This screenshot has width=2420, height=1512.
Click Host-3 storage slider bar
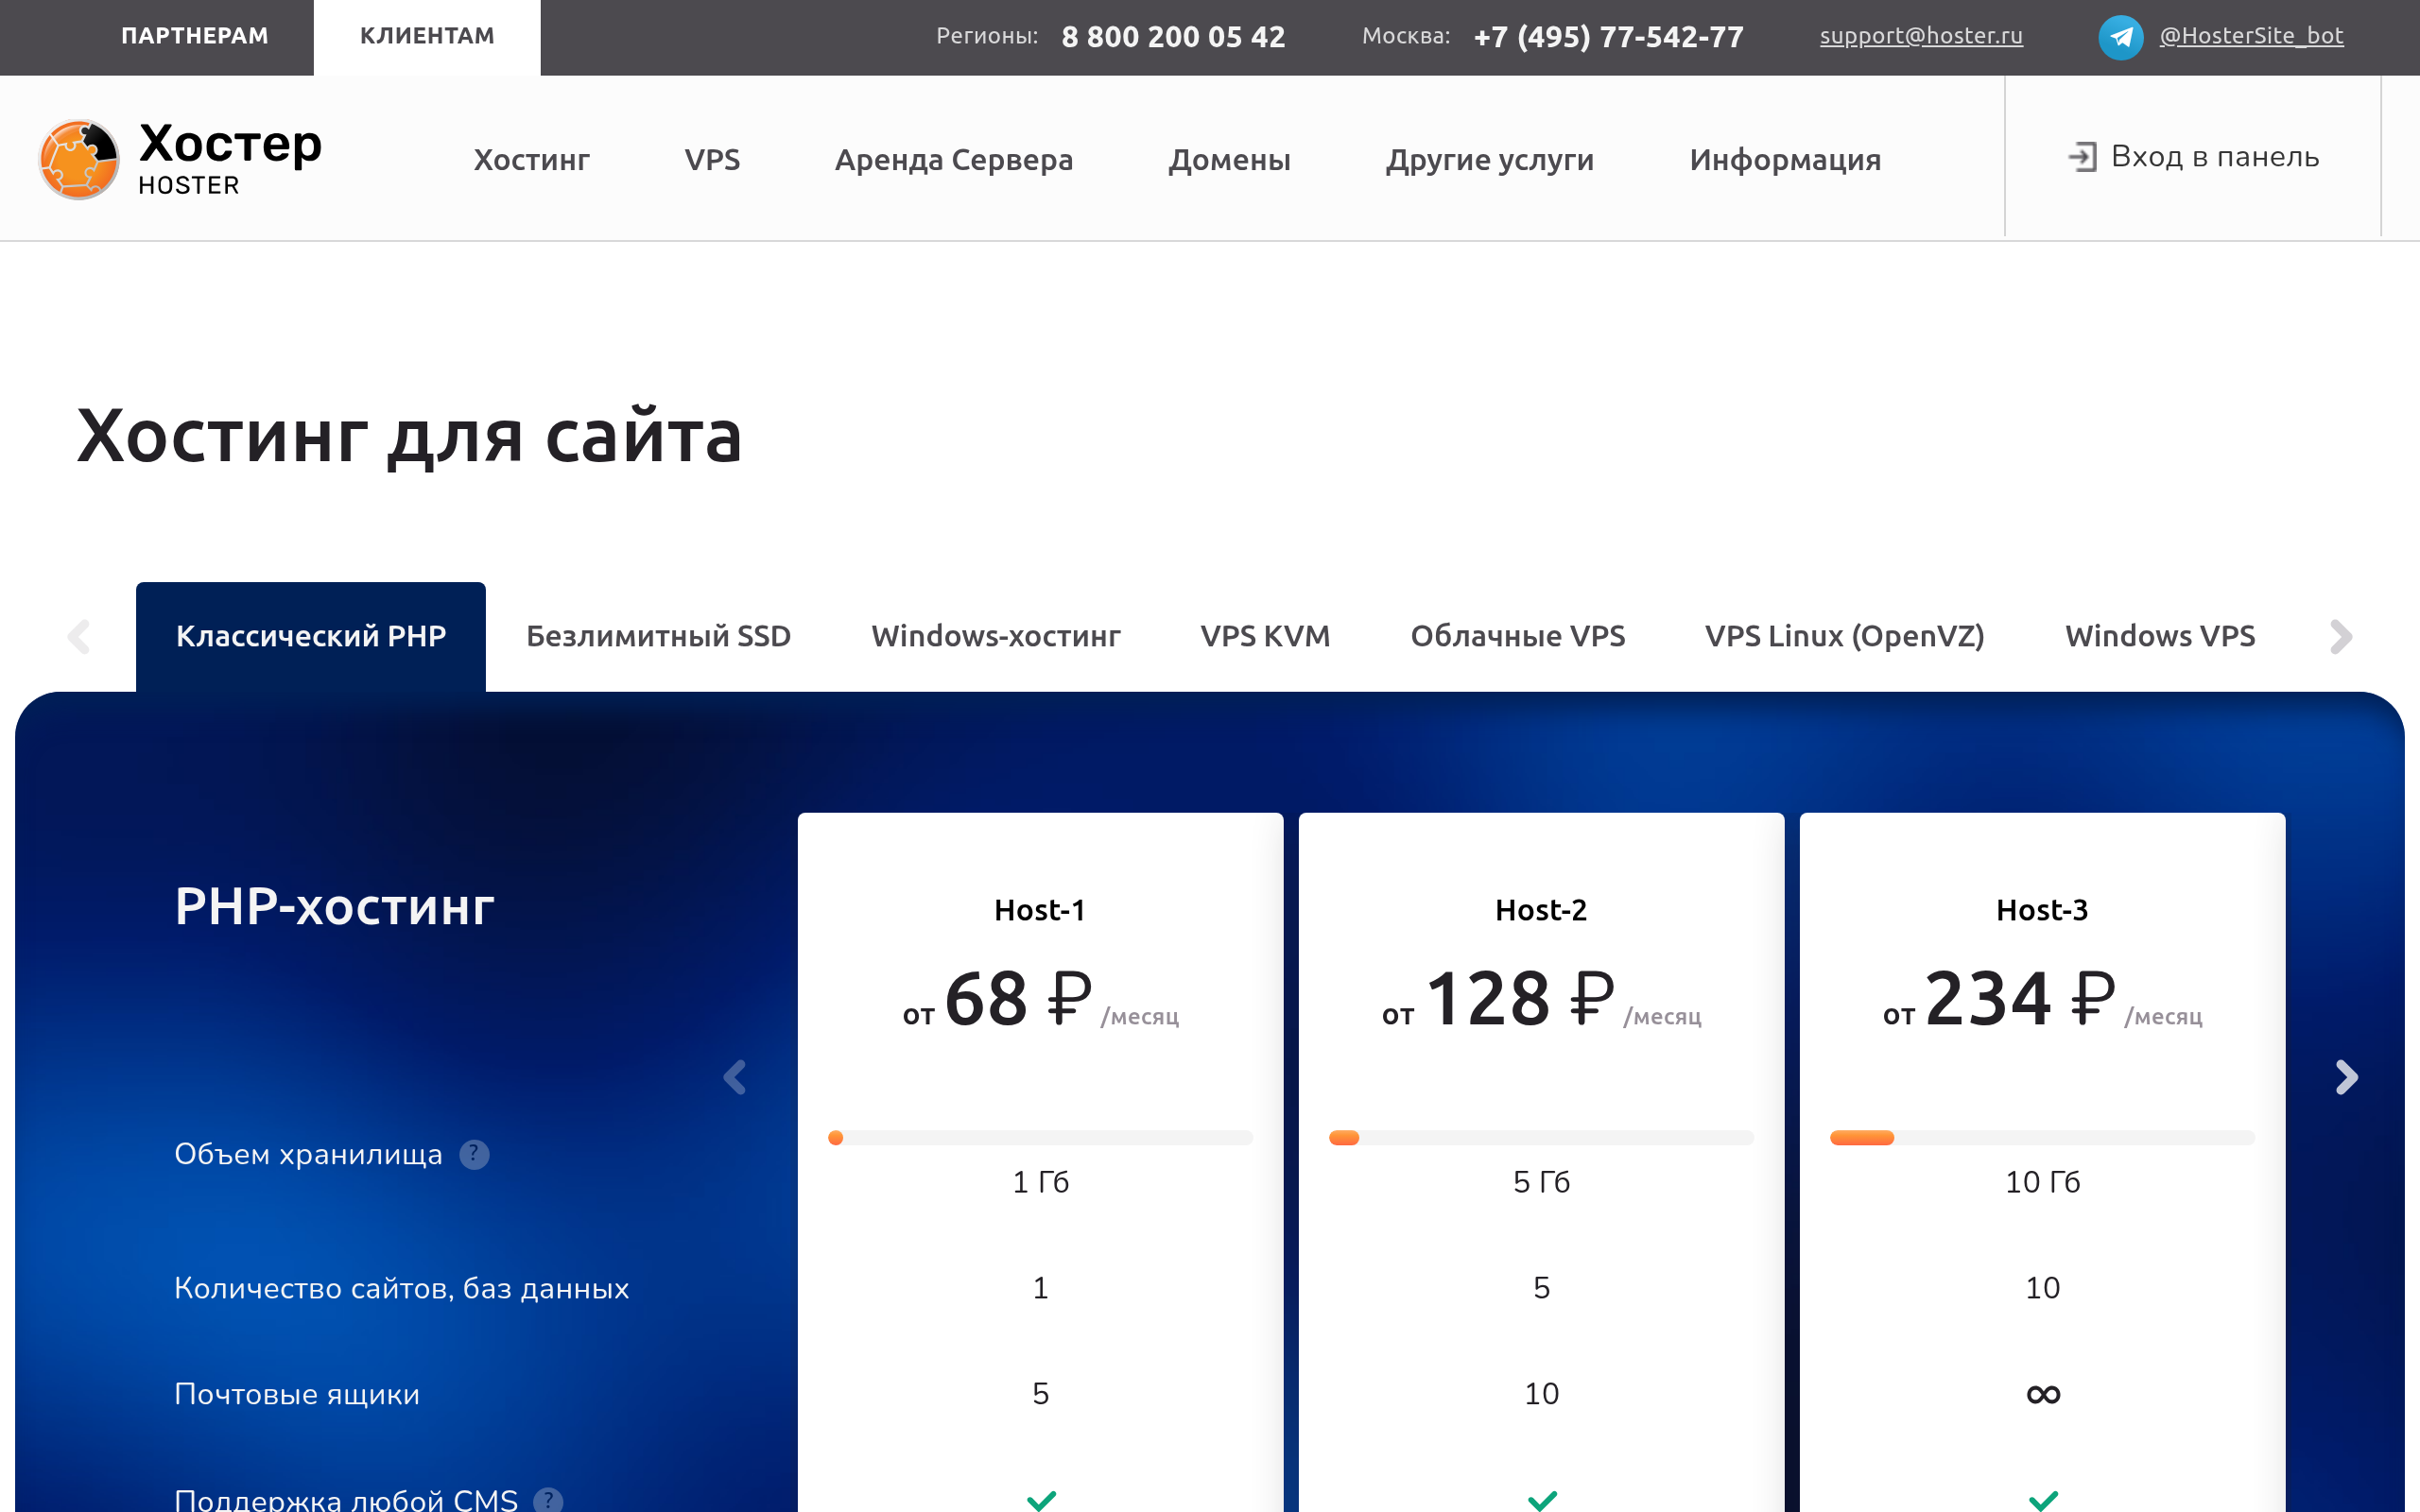(x=2042, y=1137)
